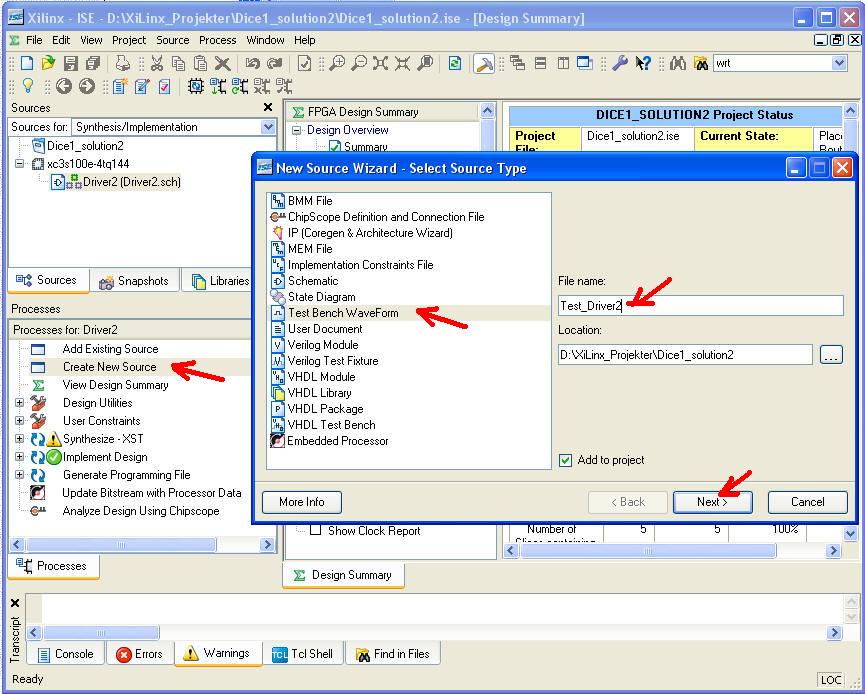Switch to the Errors tab
This screenshot has height=694, width=865.
click(140, 654)
